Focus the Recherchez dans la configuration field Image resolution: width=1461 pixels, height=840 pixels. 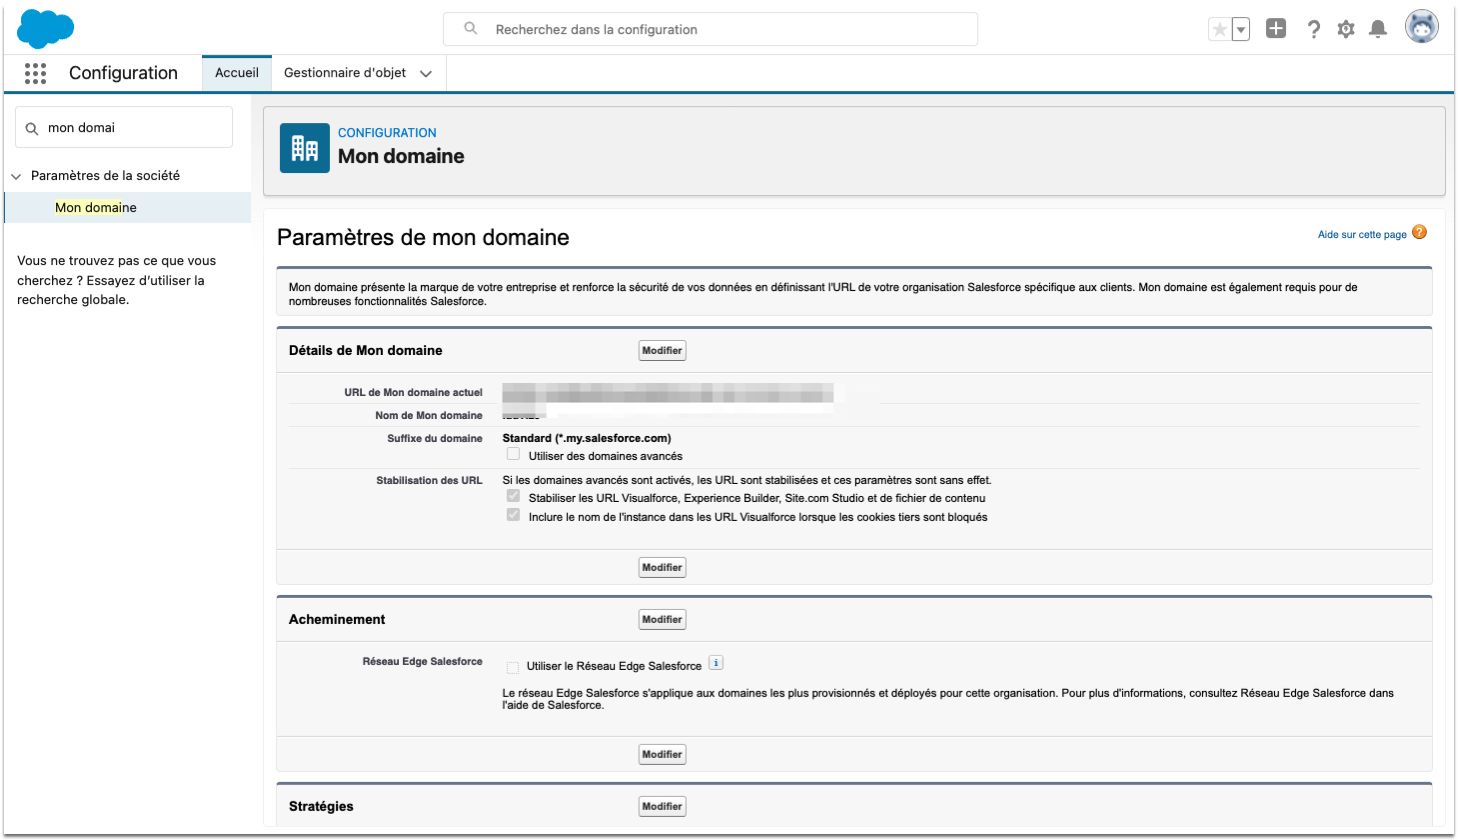pos(710,30)
